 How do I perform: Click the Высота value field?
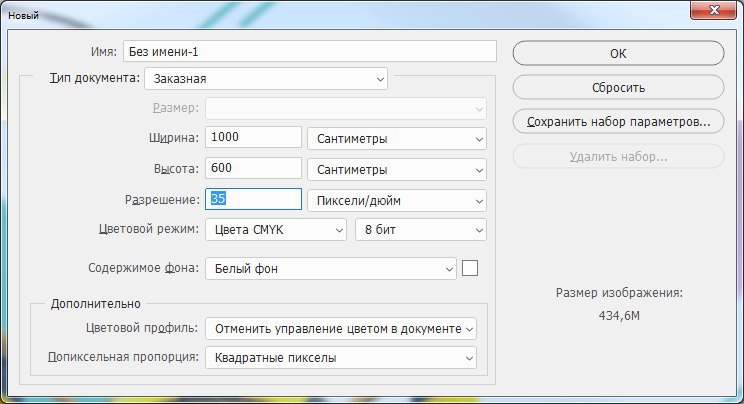[x=253, y=168]
